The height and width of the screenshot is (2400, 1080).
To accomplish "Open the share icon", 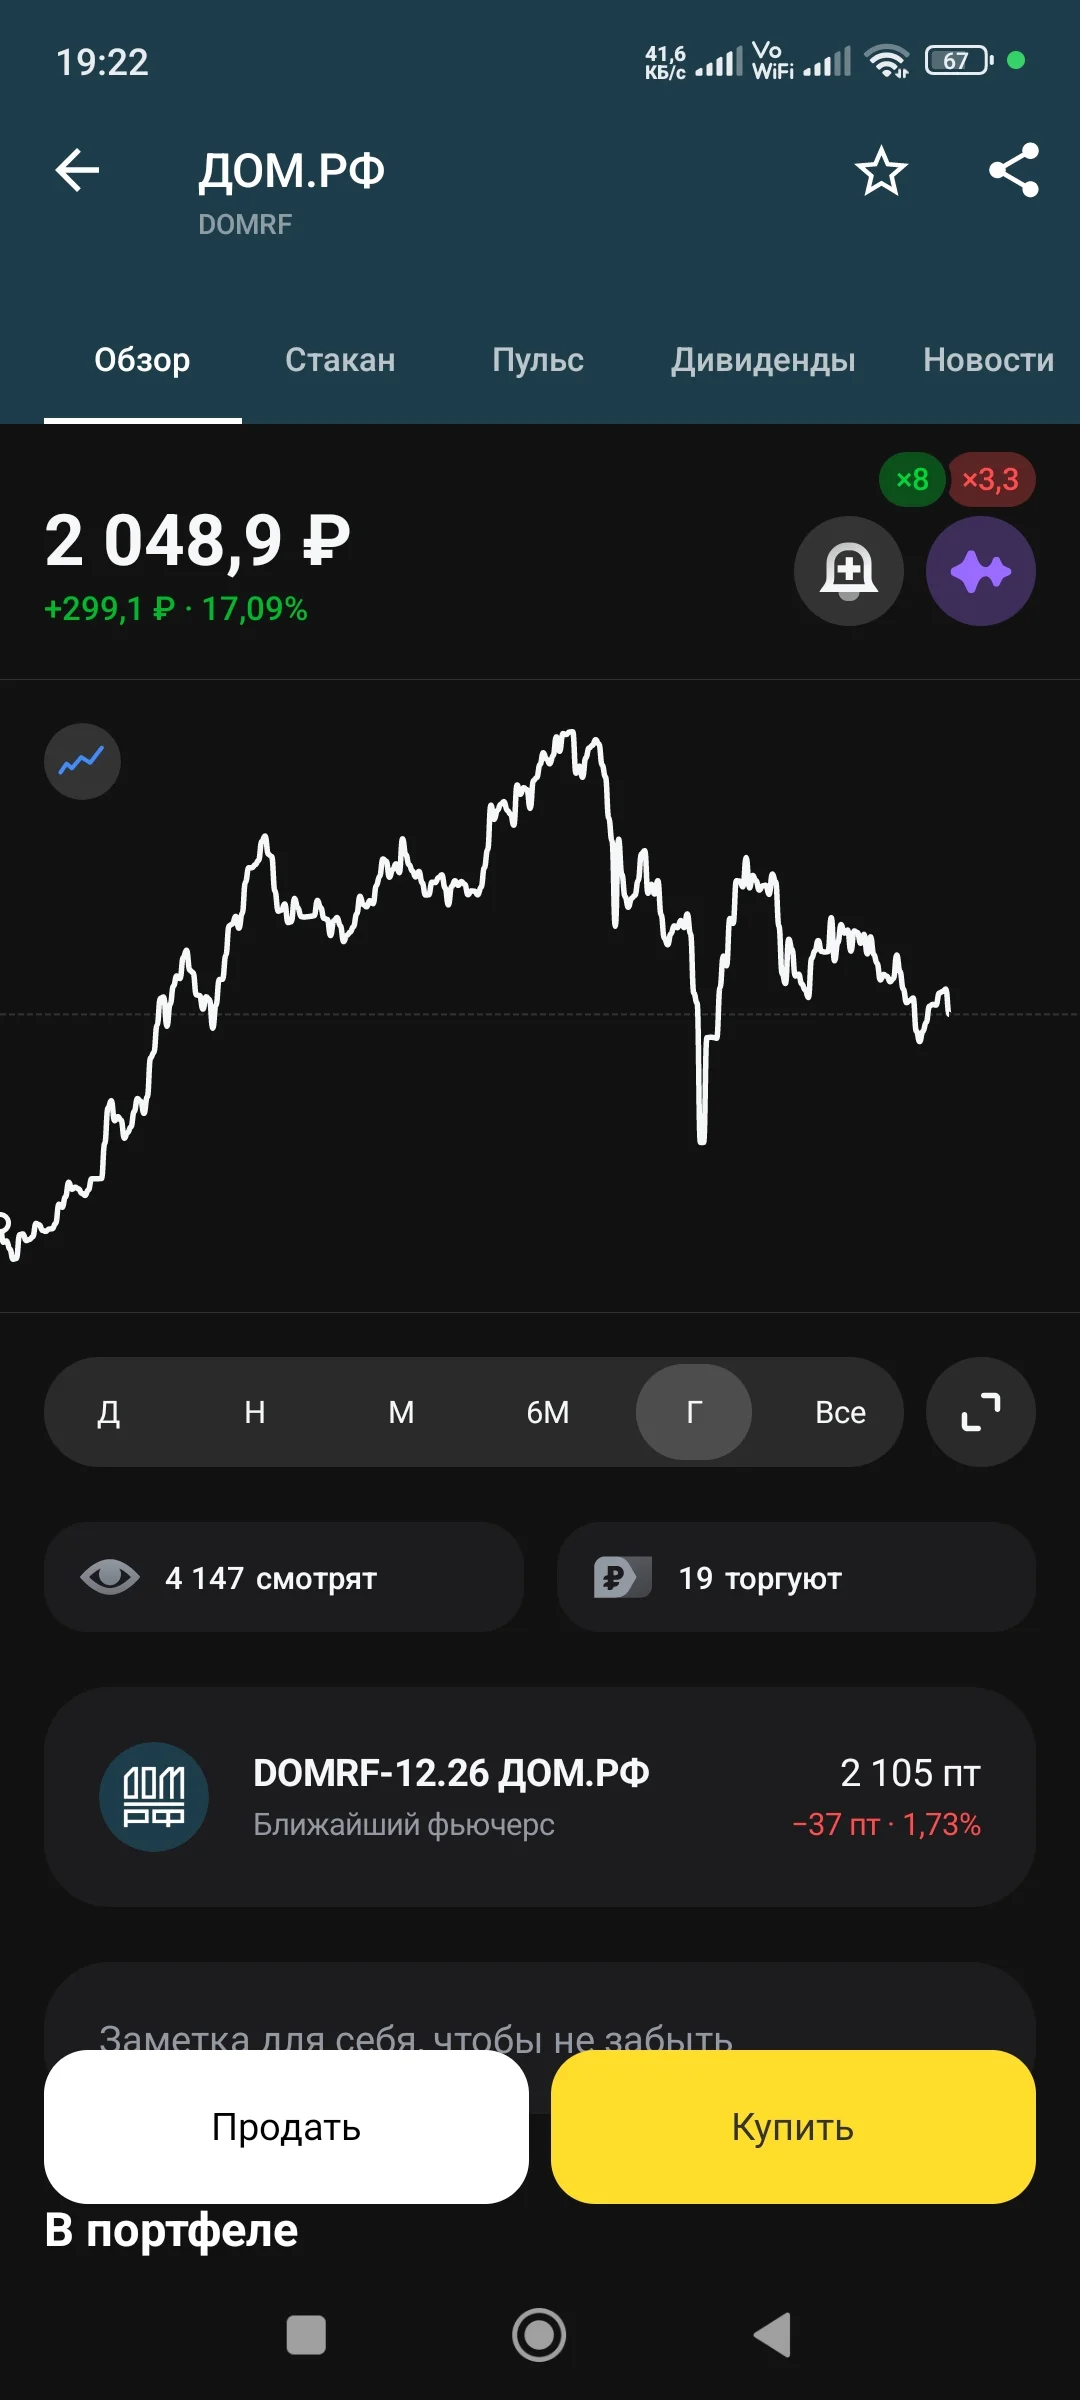I will click(1014, 170).
